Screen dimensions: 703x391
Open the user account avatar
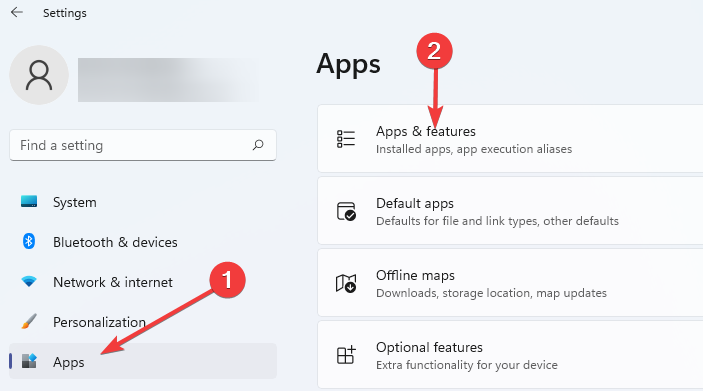coord(39,75)
